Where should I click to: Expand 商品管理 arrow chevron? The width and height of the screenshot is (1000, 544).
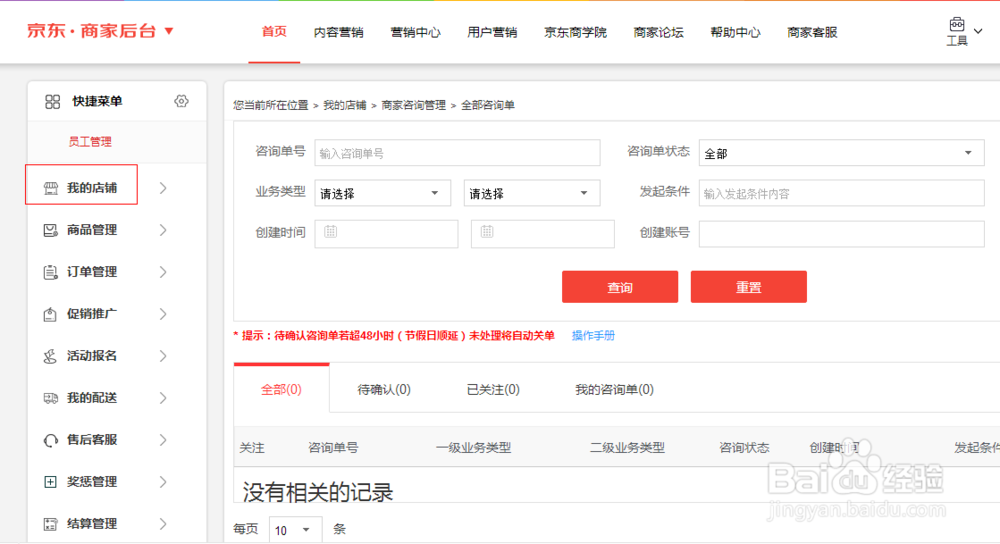163,230
